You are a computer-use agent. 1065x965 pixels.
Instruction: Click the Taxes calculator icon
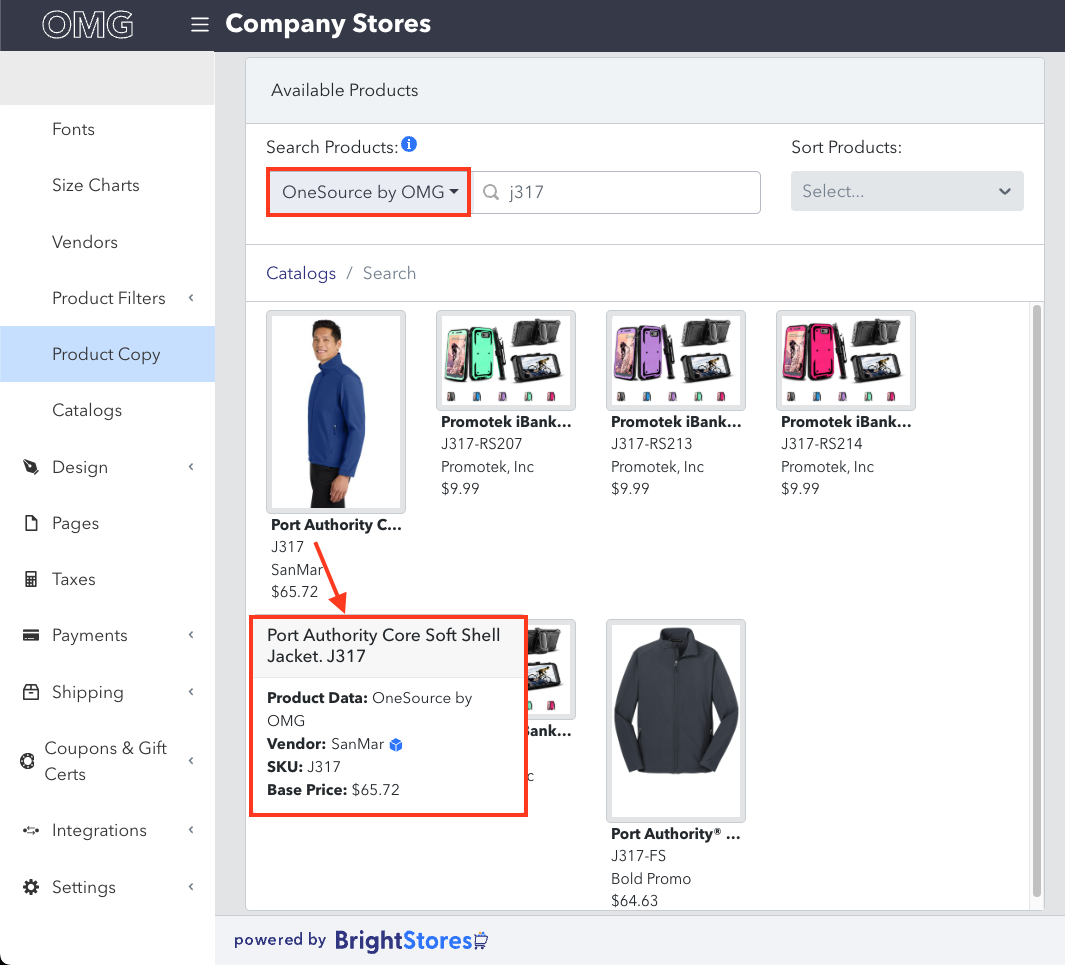point(31,579)
